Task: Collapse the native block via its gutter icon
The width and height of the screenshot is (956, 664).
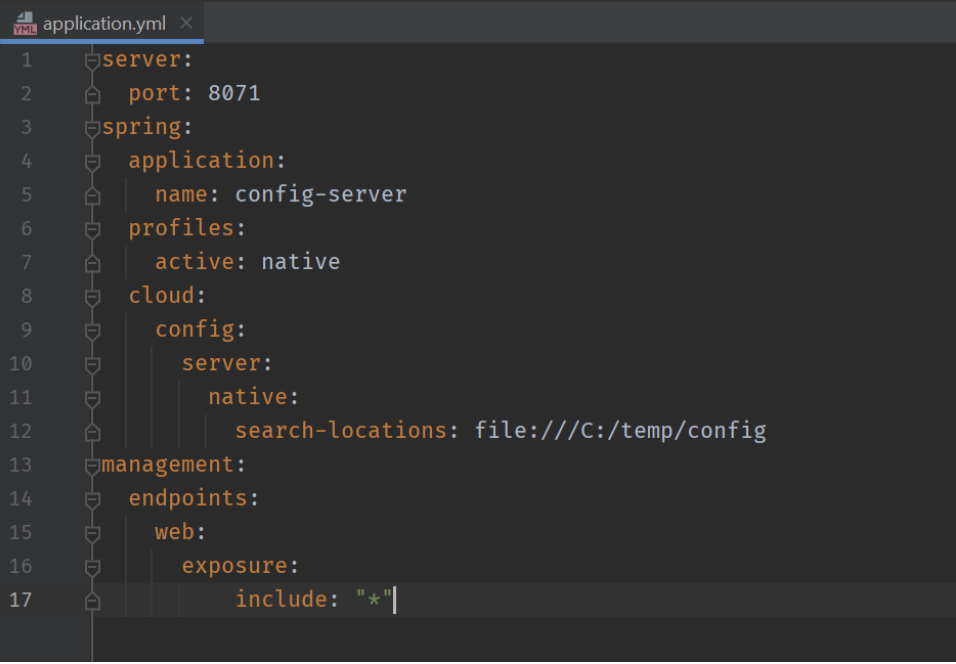Action: pos(91,396)
